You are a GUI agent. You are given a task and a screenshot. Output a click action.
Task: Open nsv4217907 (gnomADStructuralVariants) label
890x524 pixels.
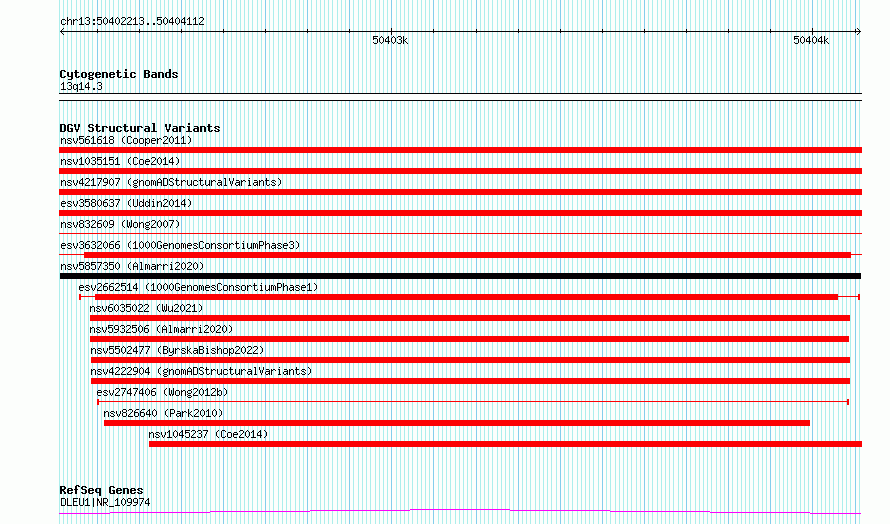point(171,182)
